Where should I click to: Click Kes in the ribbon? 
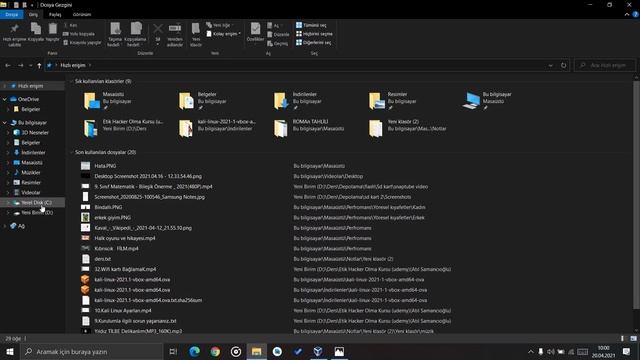point(70,25)
